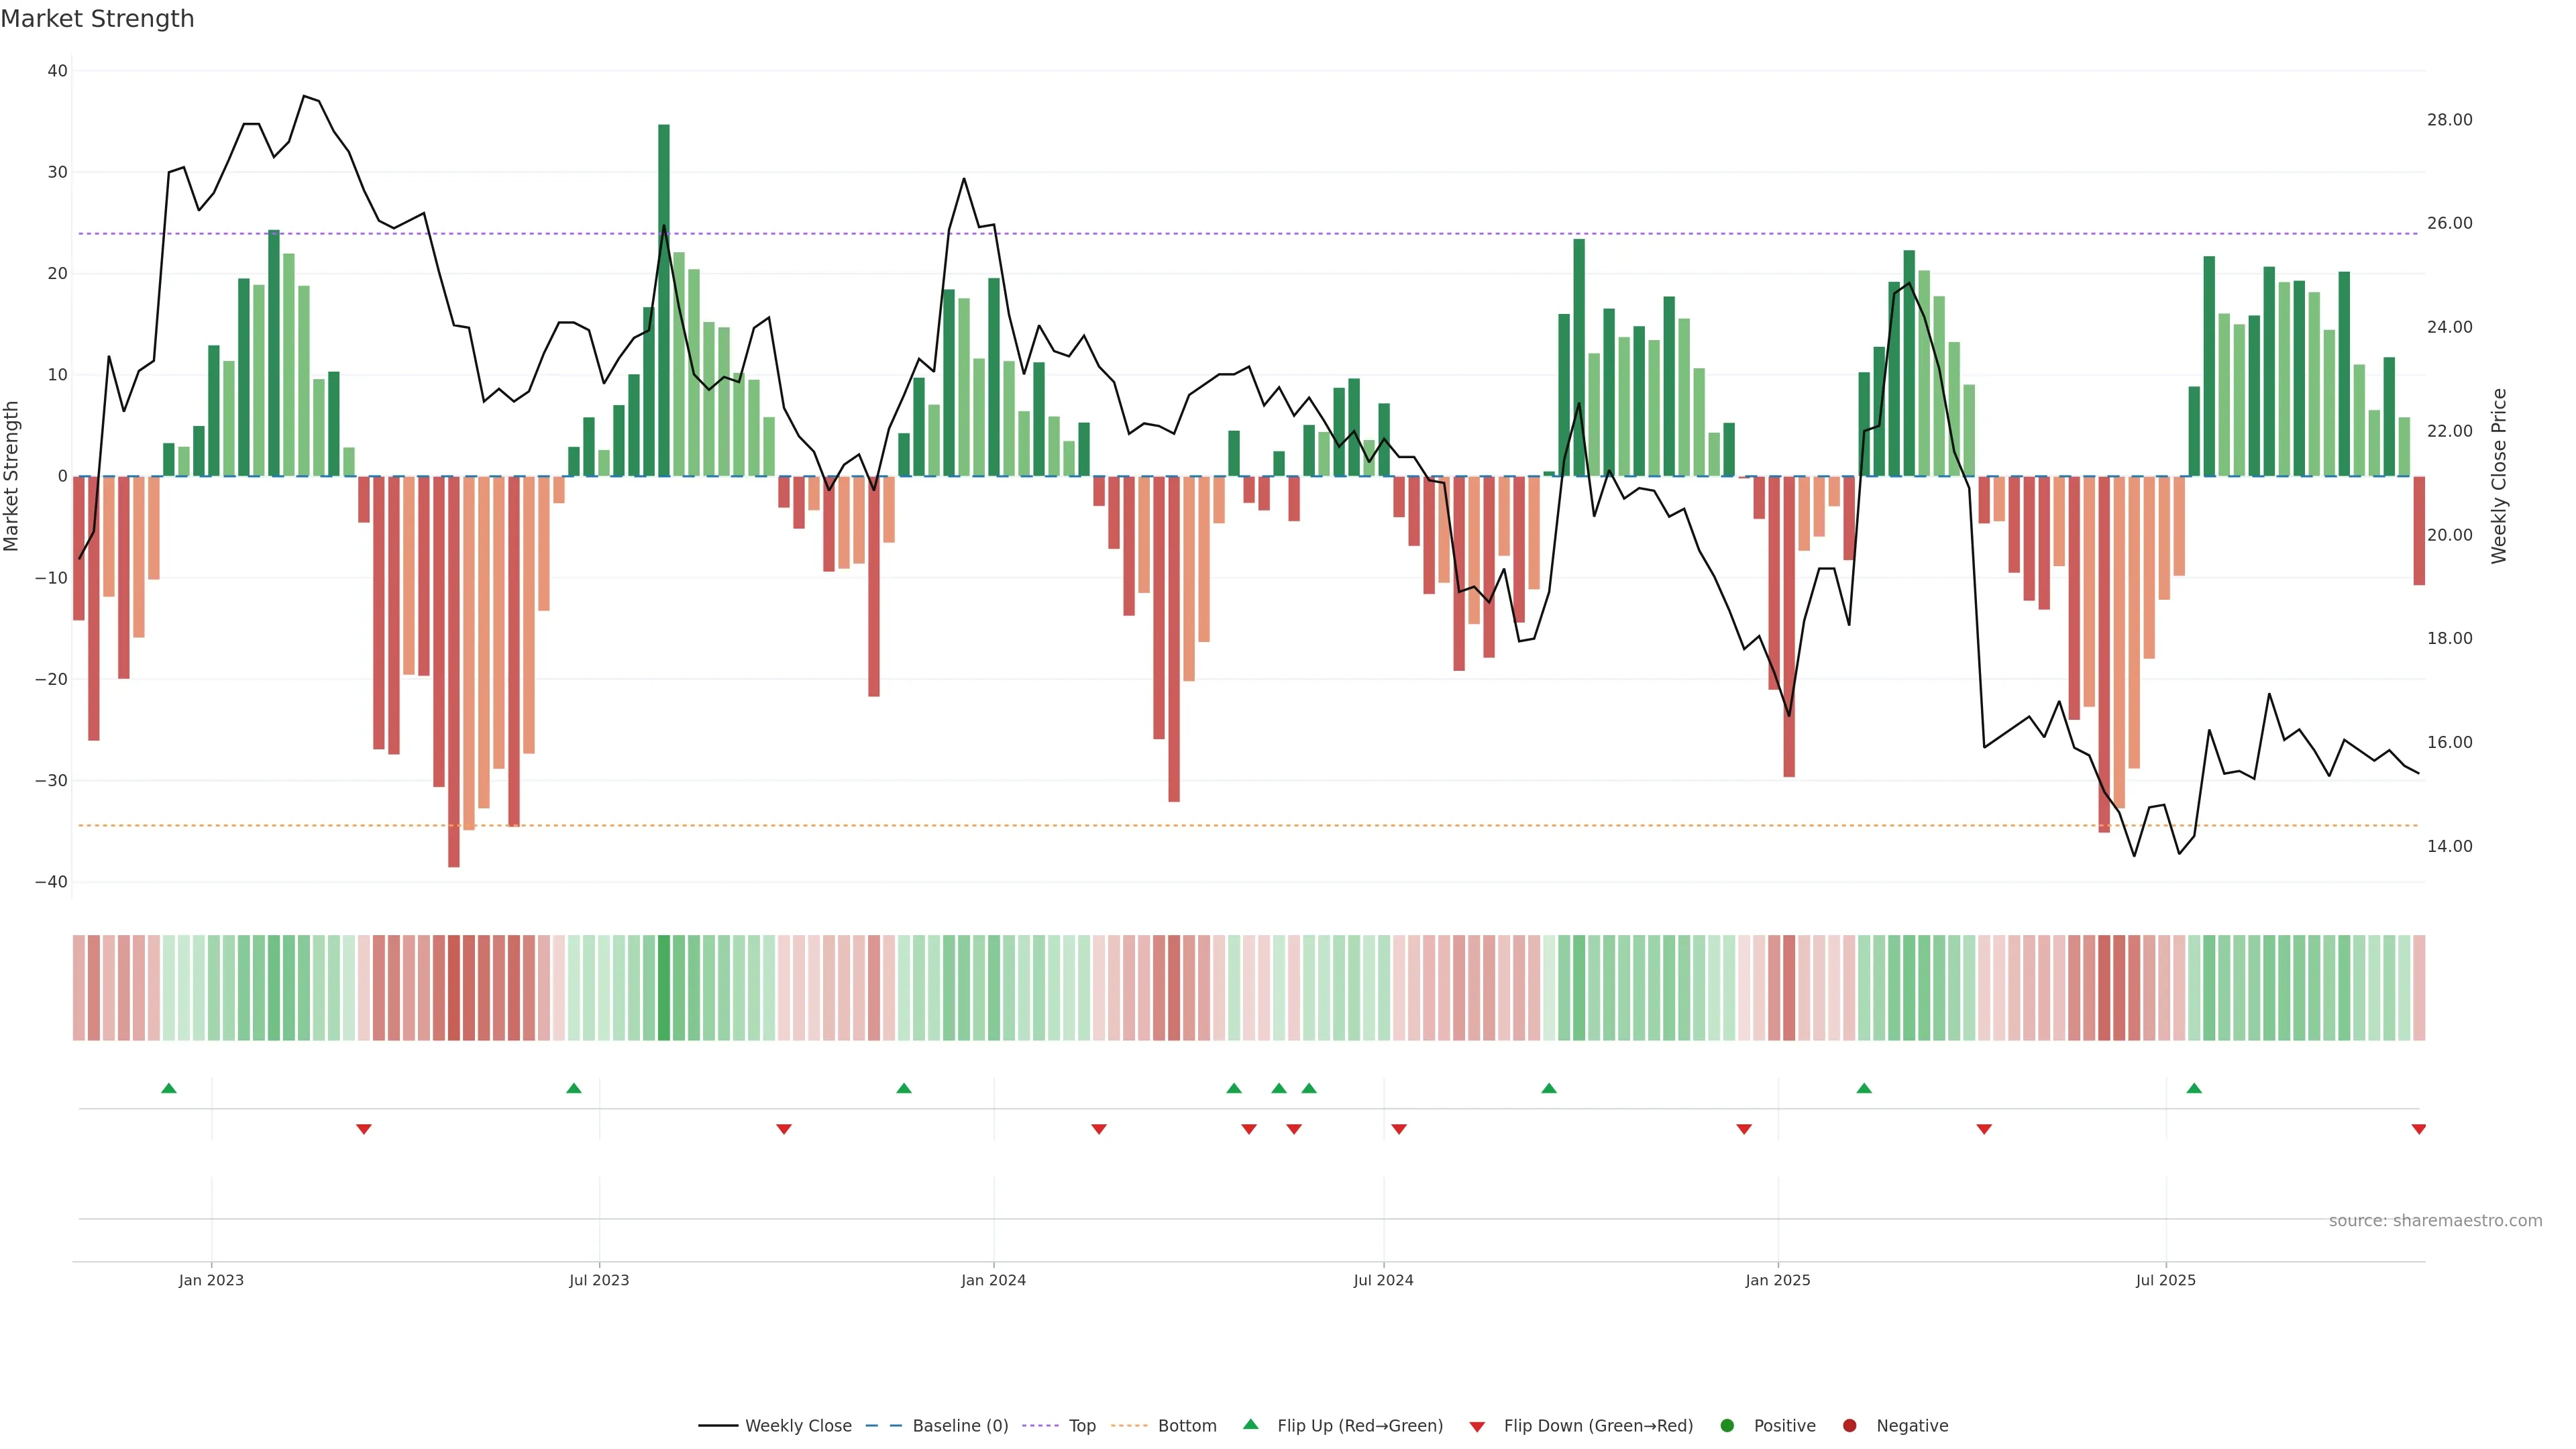This screenshot has width=2576, height=1449.
Task: Click the source: sharemaestro.com text
Action: coord(2435,1220)
